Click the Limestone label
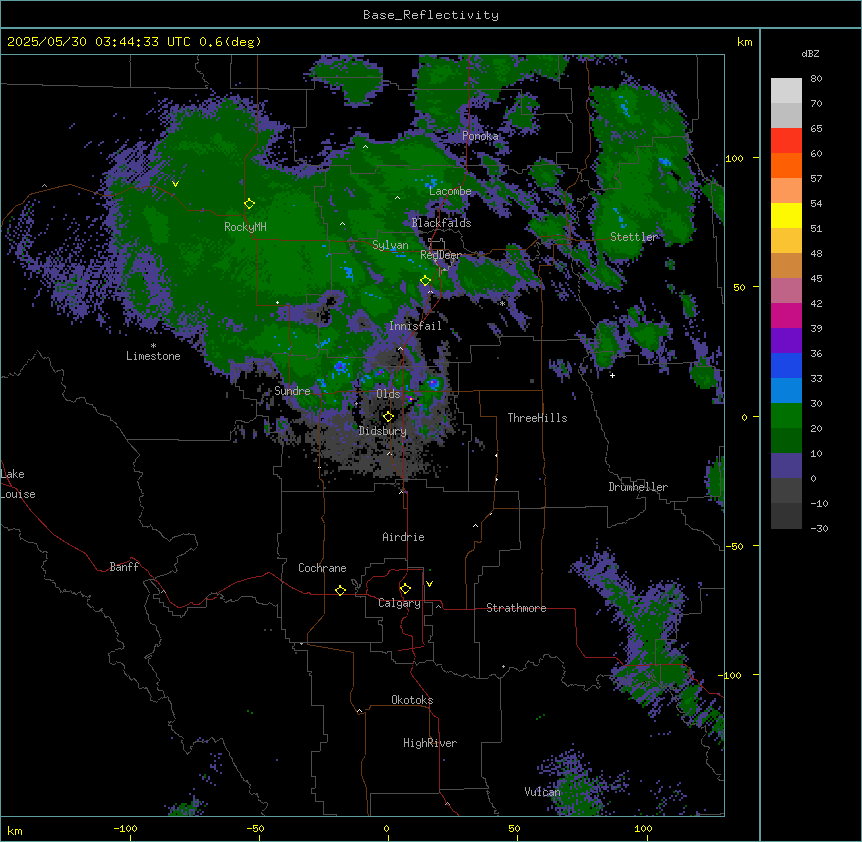 [x=153, y=356]
